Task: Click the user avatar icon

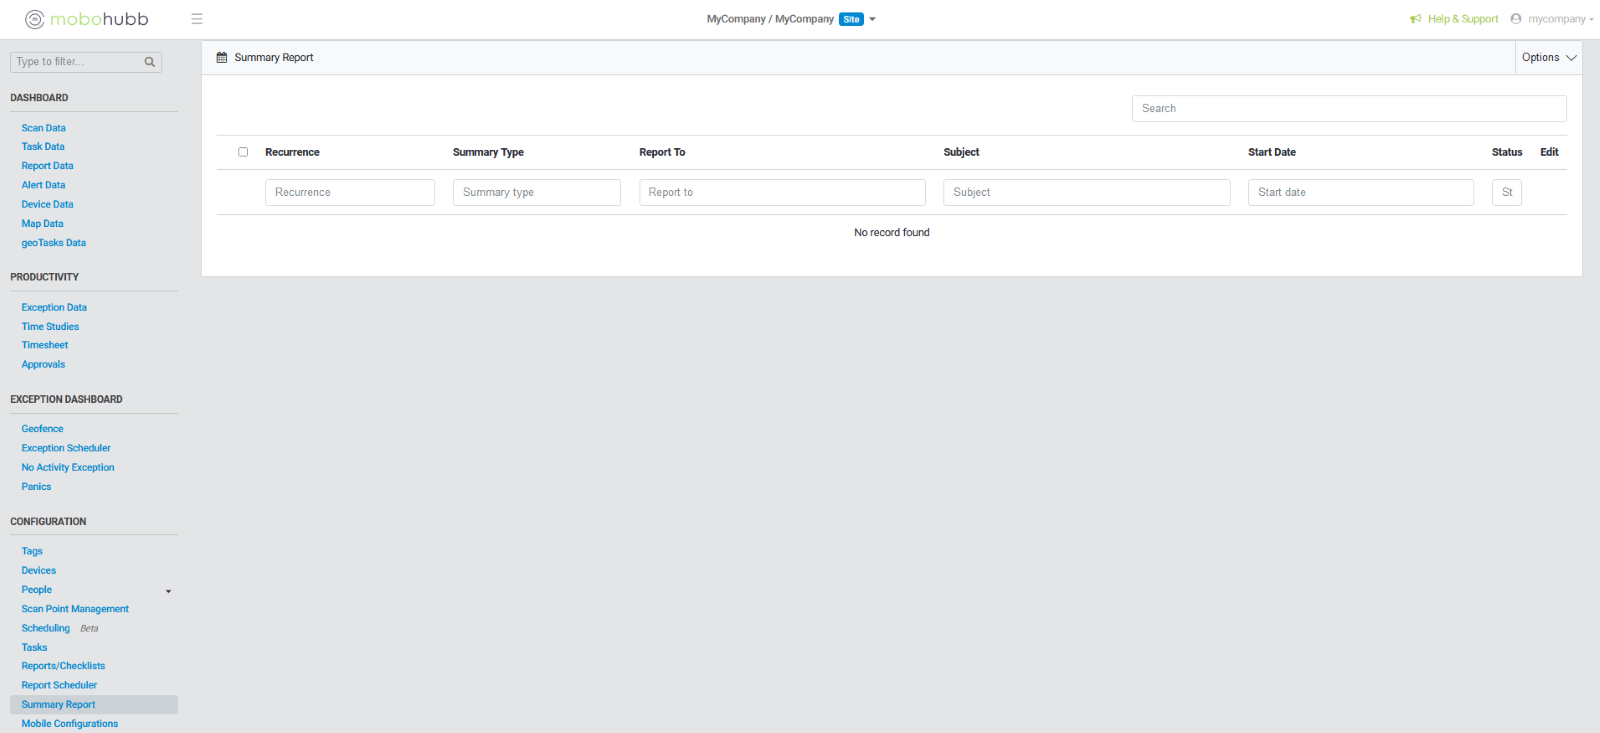Action: (1516, 19)
